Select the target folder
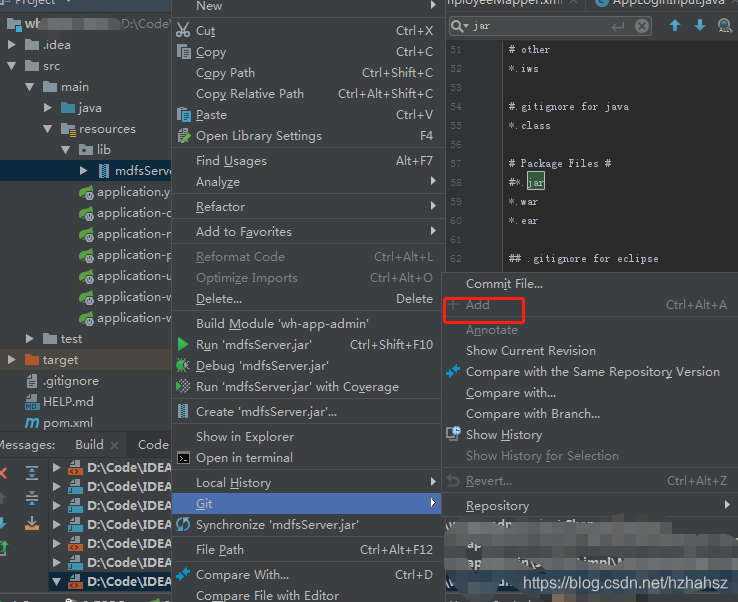Viewport: 738px width, 602px height. 60,360
